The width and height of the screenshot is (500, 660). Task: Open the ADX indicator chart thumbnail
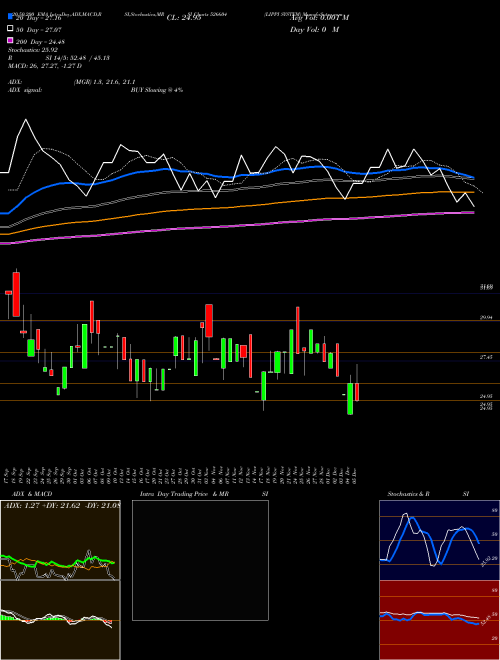click(x=60, y=540)
